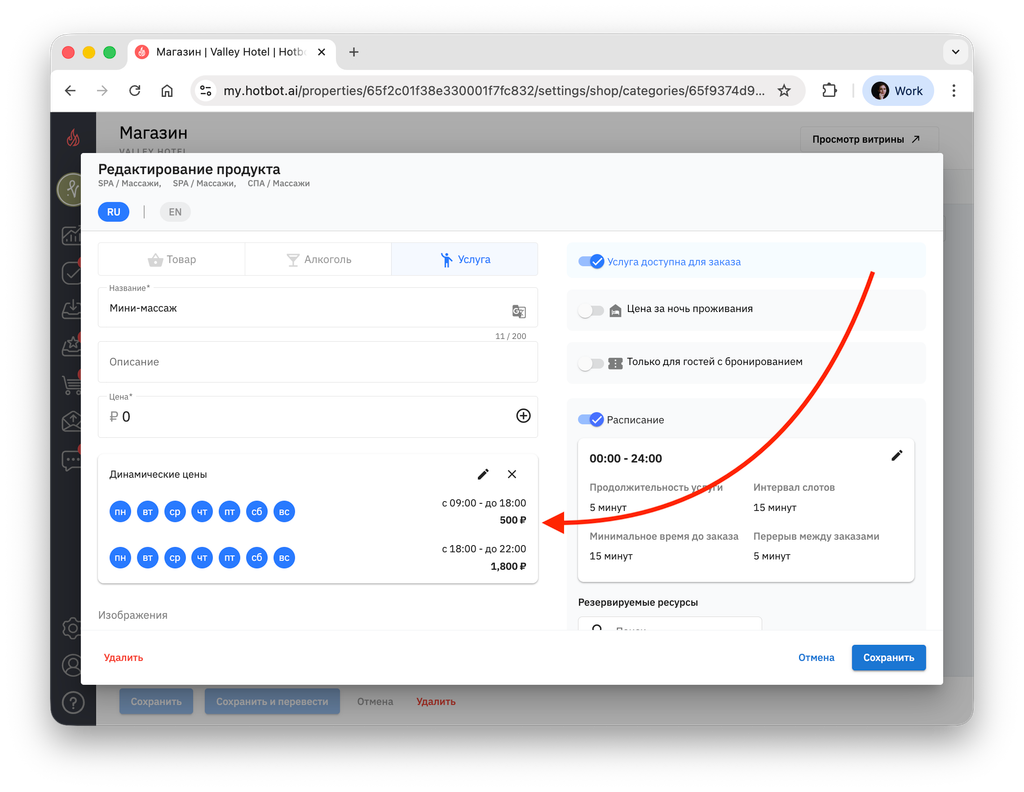Image resolution: width=1024 pixels, height=792 pixels.
Task: Toggle сб in 18:00-22:00 price row
Action: pos(257,558)
